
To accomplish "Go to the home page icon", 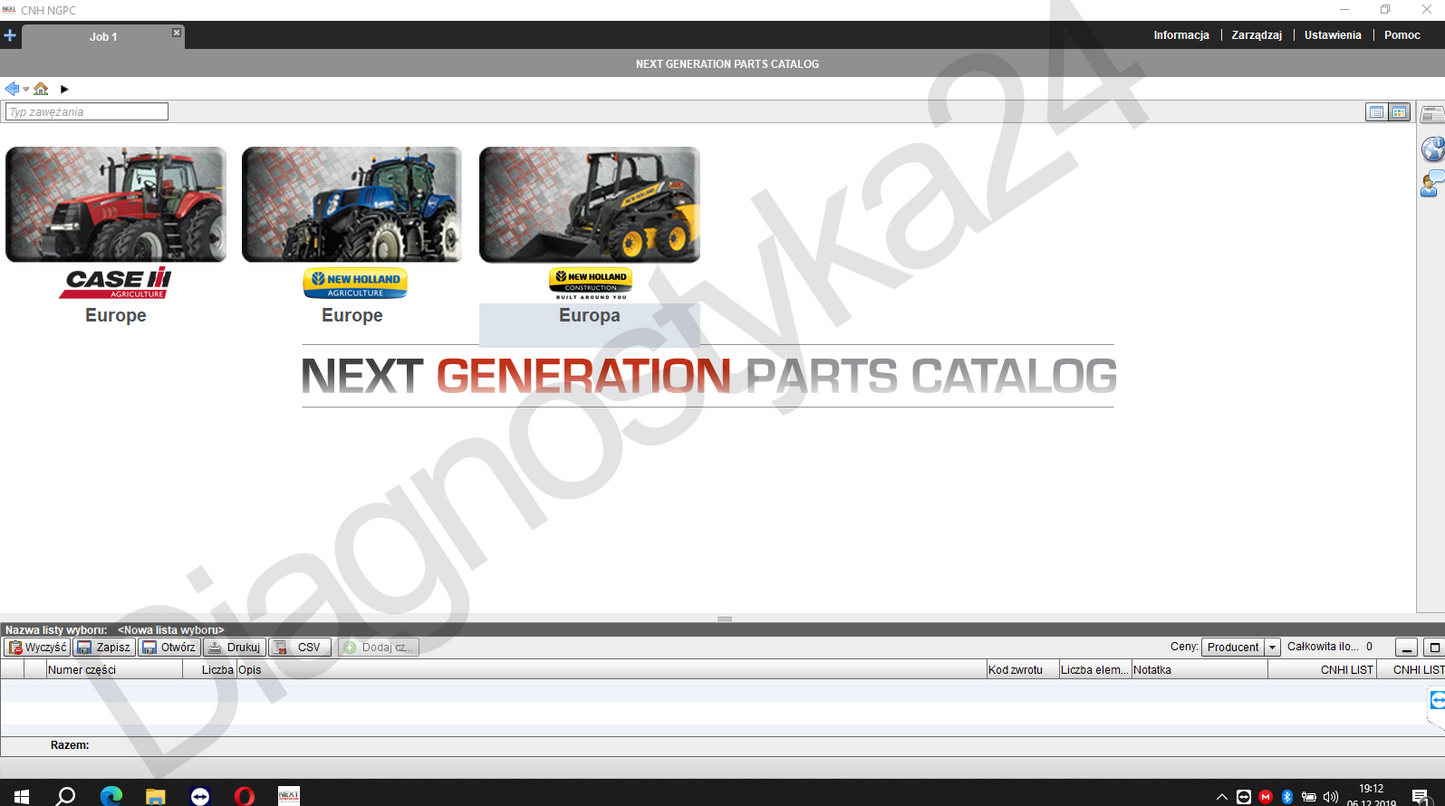I will pyautogui.click(x=41, y=89).
